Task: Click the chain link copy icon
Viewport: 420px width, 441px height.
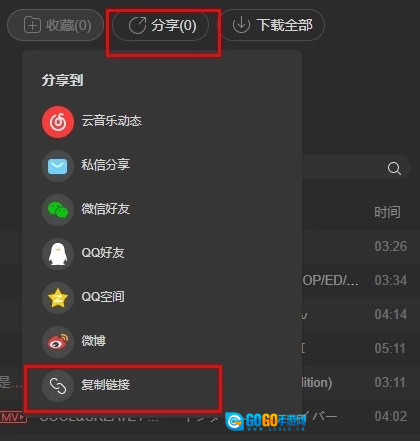Action: (58, 386)
